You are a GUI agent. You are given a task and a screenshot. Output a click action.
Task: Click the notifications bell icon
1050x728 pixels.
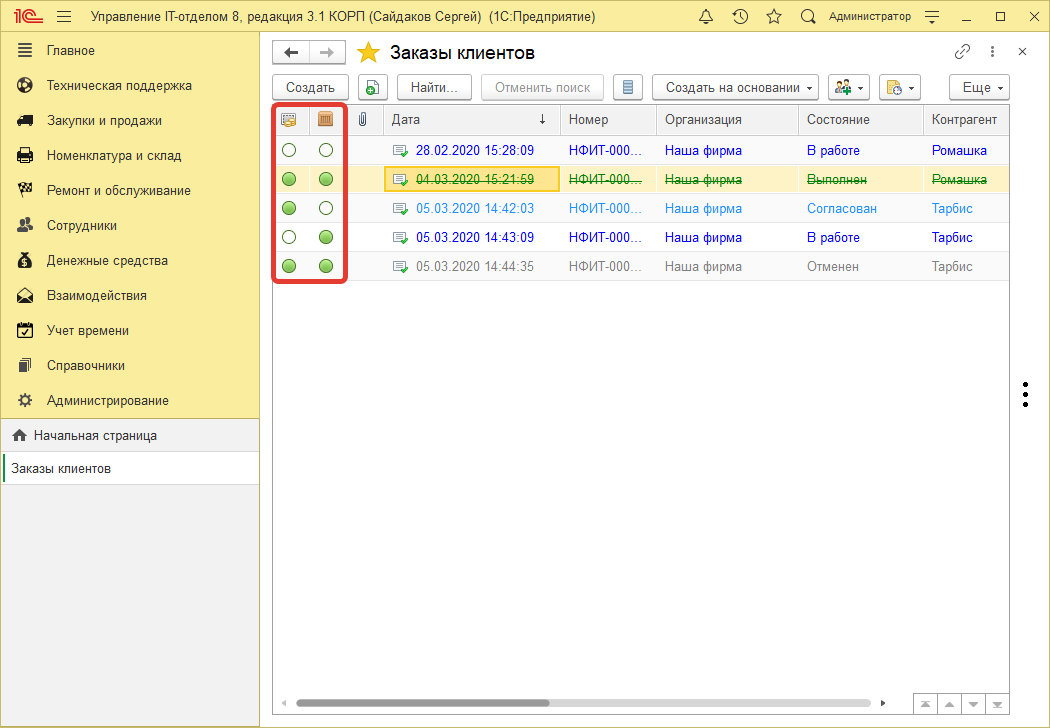coord(706,17)
